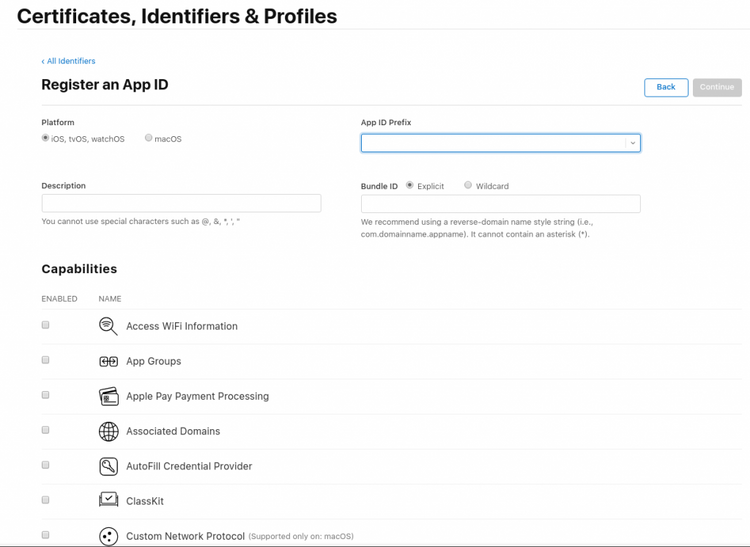Enable the App Groups capability checkbox
The width and height of the screenshot is (750, 547).
[x=45, y=360]
